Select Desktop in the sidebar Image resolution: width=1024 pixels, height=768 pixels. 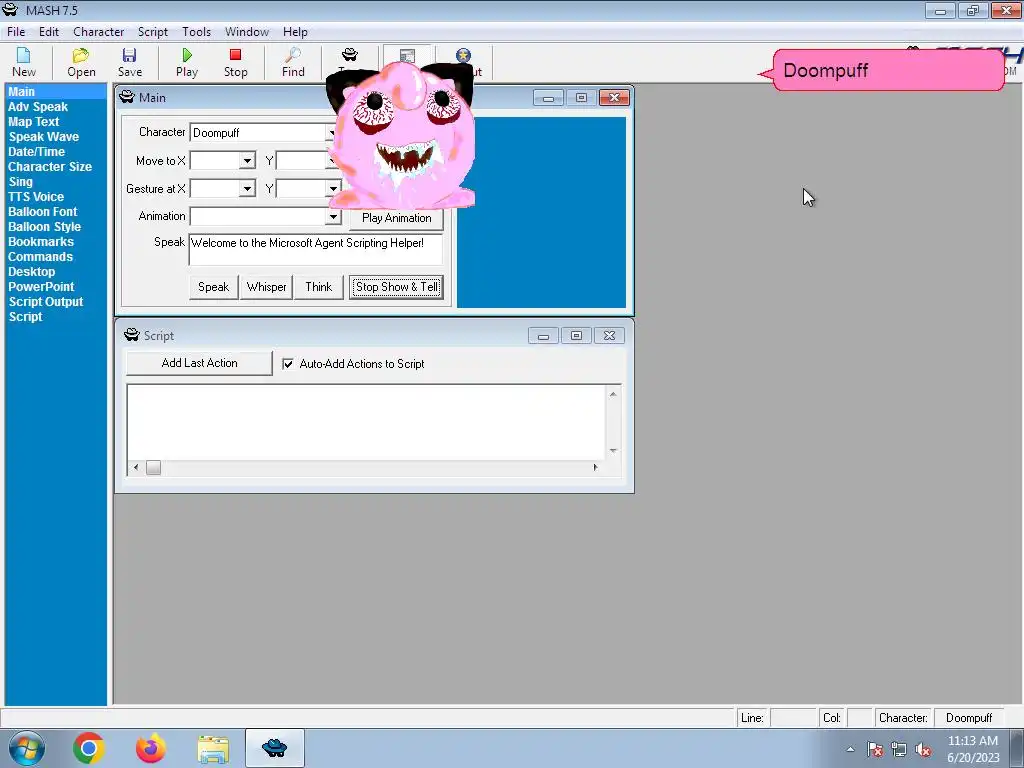click(x=31, y=272)
